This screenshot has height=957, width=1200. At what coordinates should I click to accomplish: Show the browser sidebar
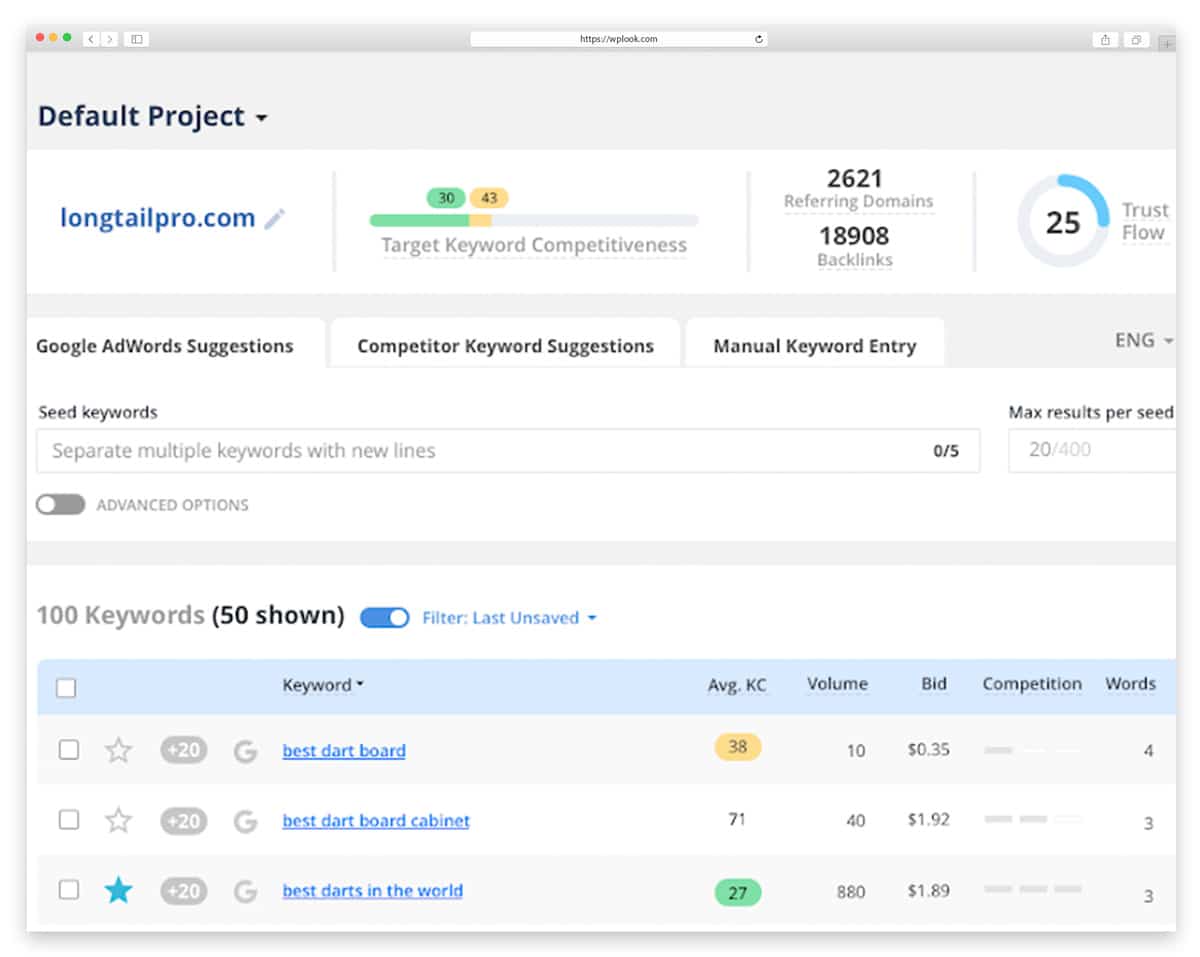tap(137, 39)
